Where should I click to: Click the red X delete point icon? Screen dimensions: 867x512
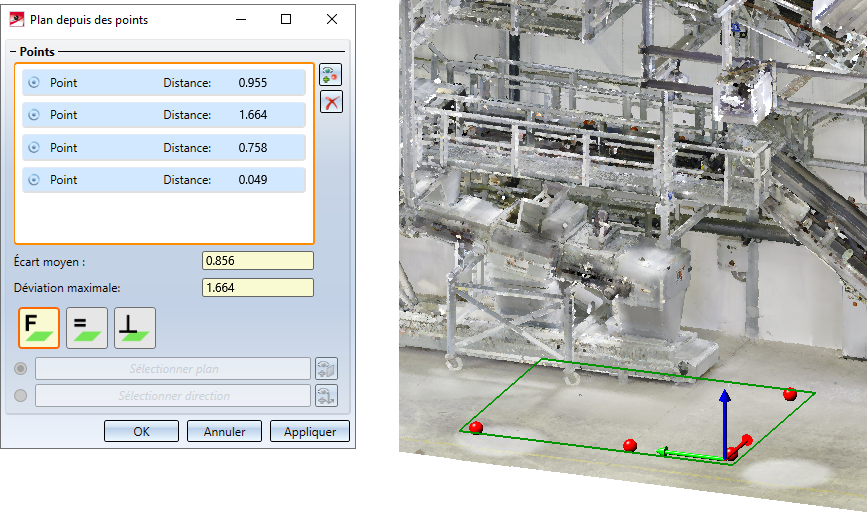331,101
